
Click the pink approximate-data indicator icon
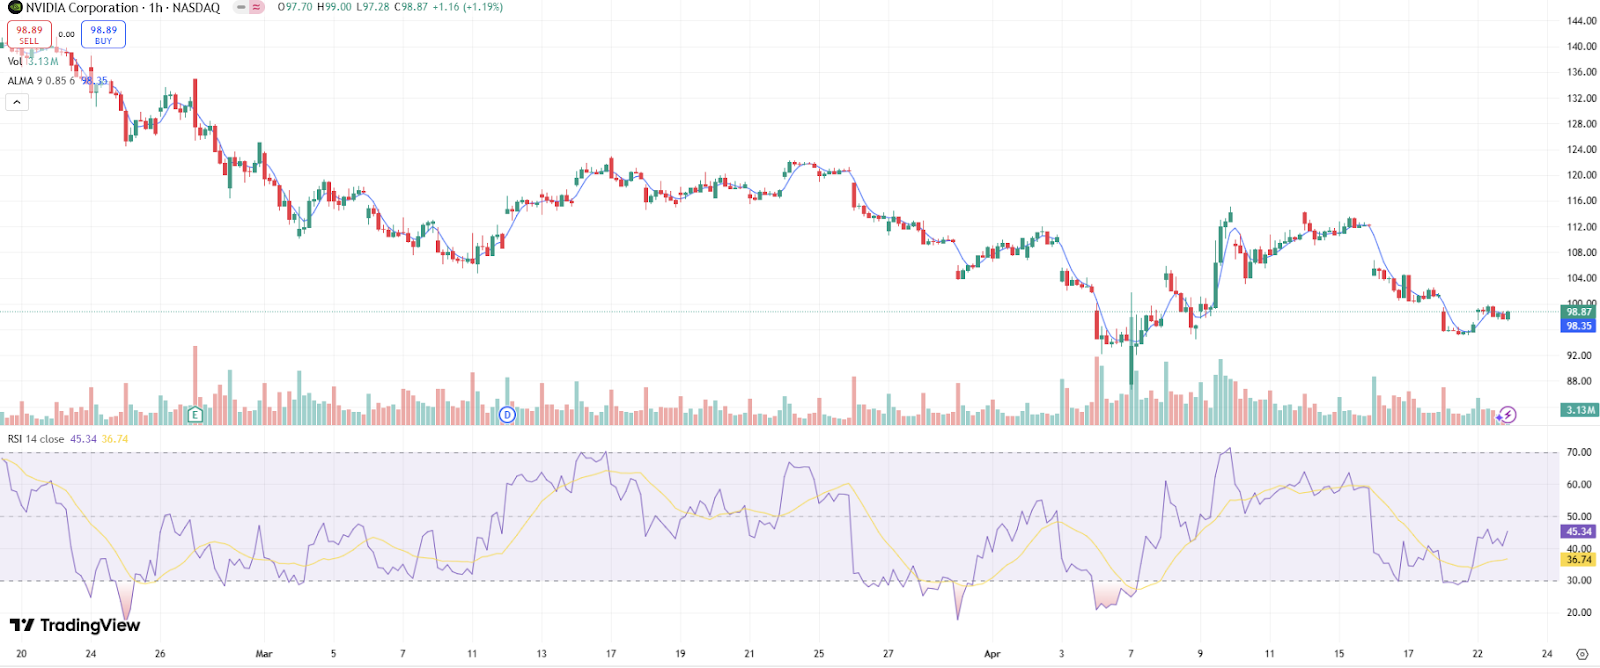coord(257,7)
